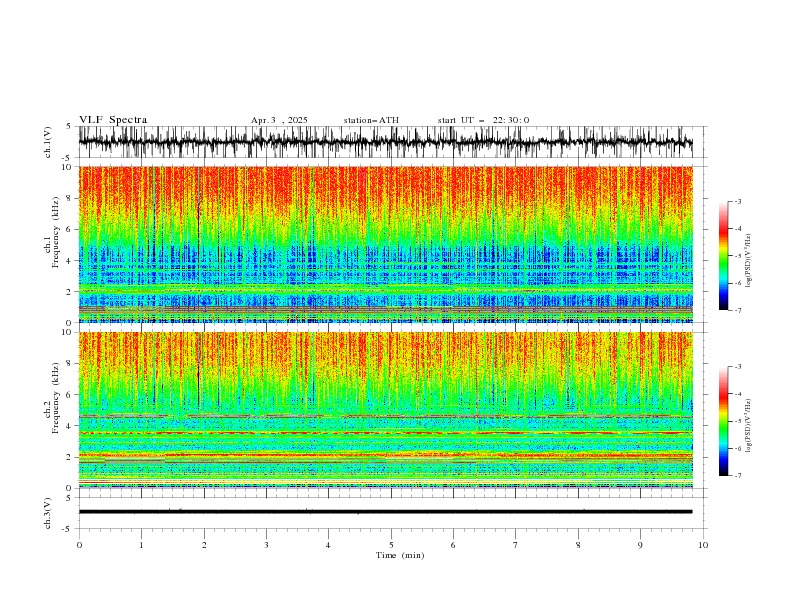Click the "8" kHz tick of ch.2 spectrogram
The width and height of the screenshot is (792, 612).
tap(70, 364)
